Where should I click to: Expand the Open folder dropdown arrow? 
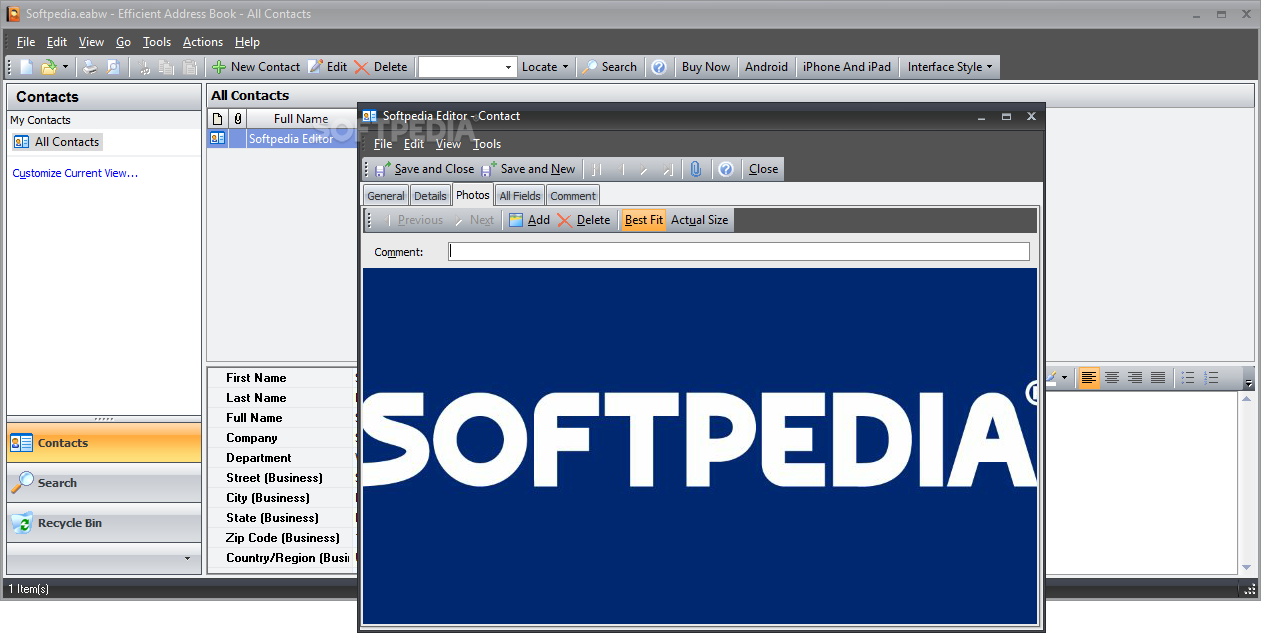66,67
